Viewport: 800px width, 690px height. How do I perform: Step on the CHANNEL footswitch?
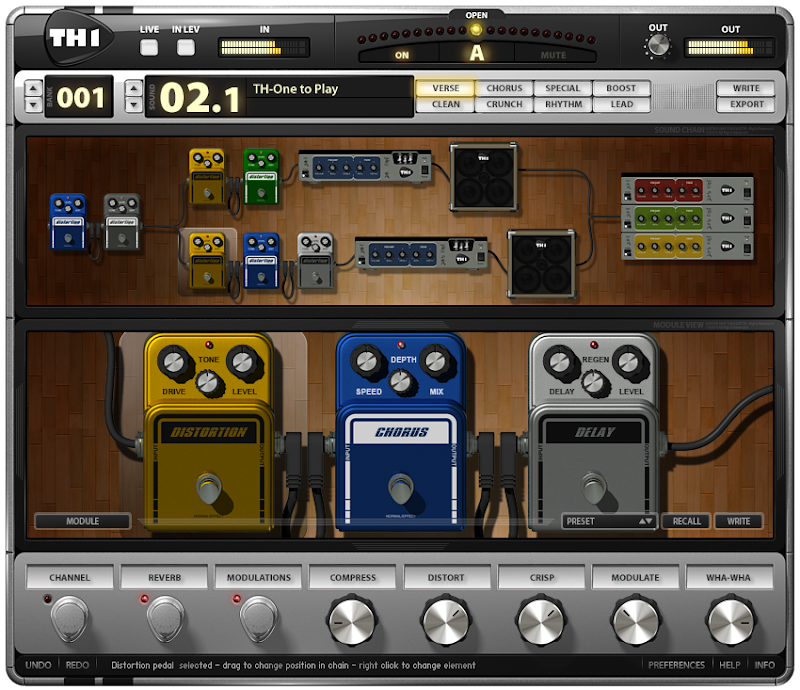click(x=69, y=620)
